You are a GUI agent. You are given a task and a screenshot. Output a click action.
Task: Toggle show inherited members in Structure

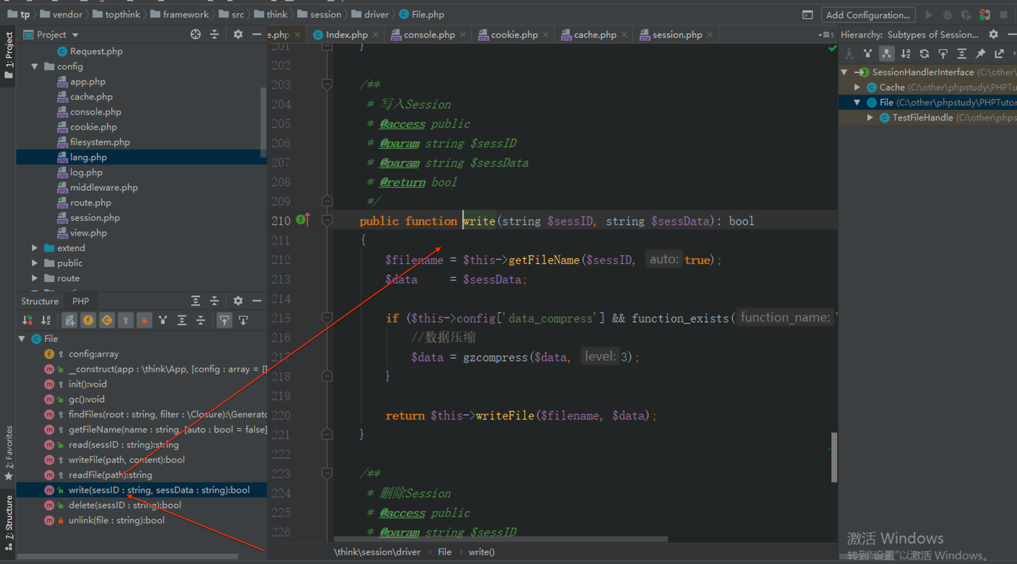163,320
